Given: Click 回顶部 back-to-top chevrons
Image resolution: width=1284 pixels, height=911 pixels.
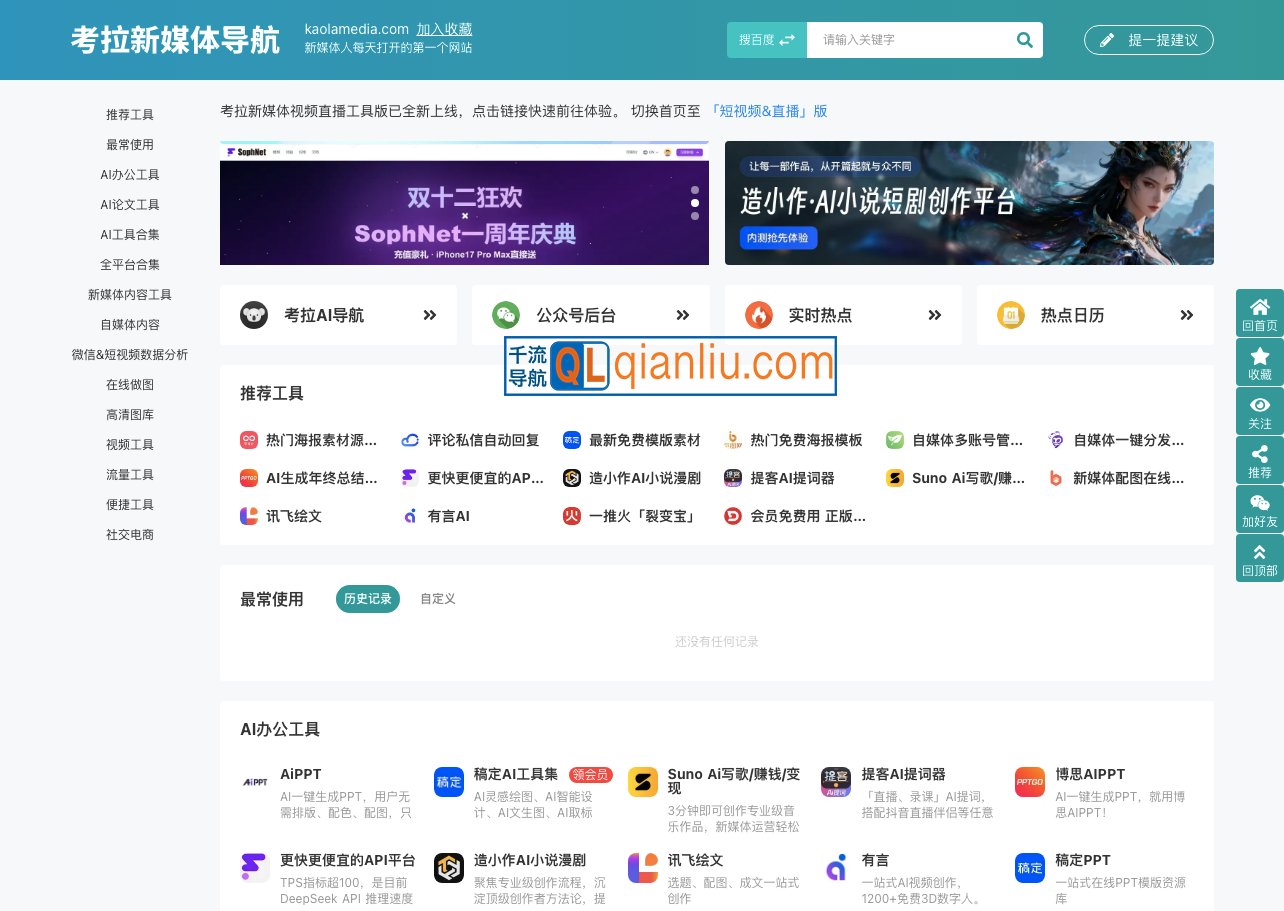Looking at the screenshot, I should click(x=1259, y=551).
